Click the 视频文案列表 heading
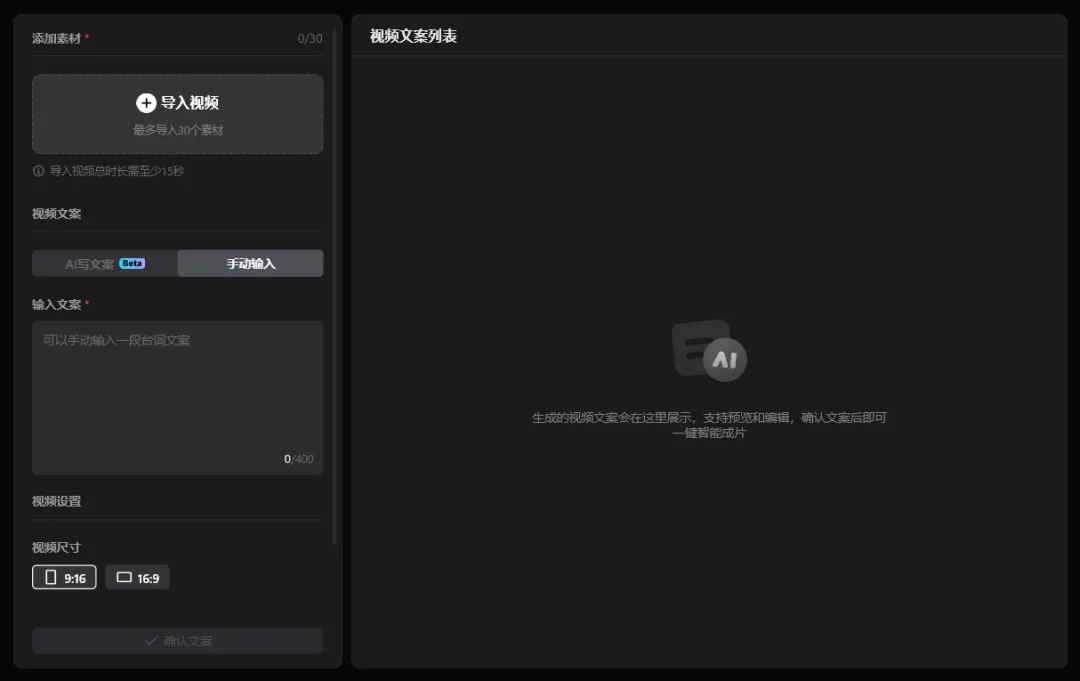The width and height of the screenshot is (1080, 681). point(413,36)
